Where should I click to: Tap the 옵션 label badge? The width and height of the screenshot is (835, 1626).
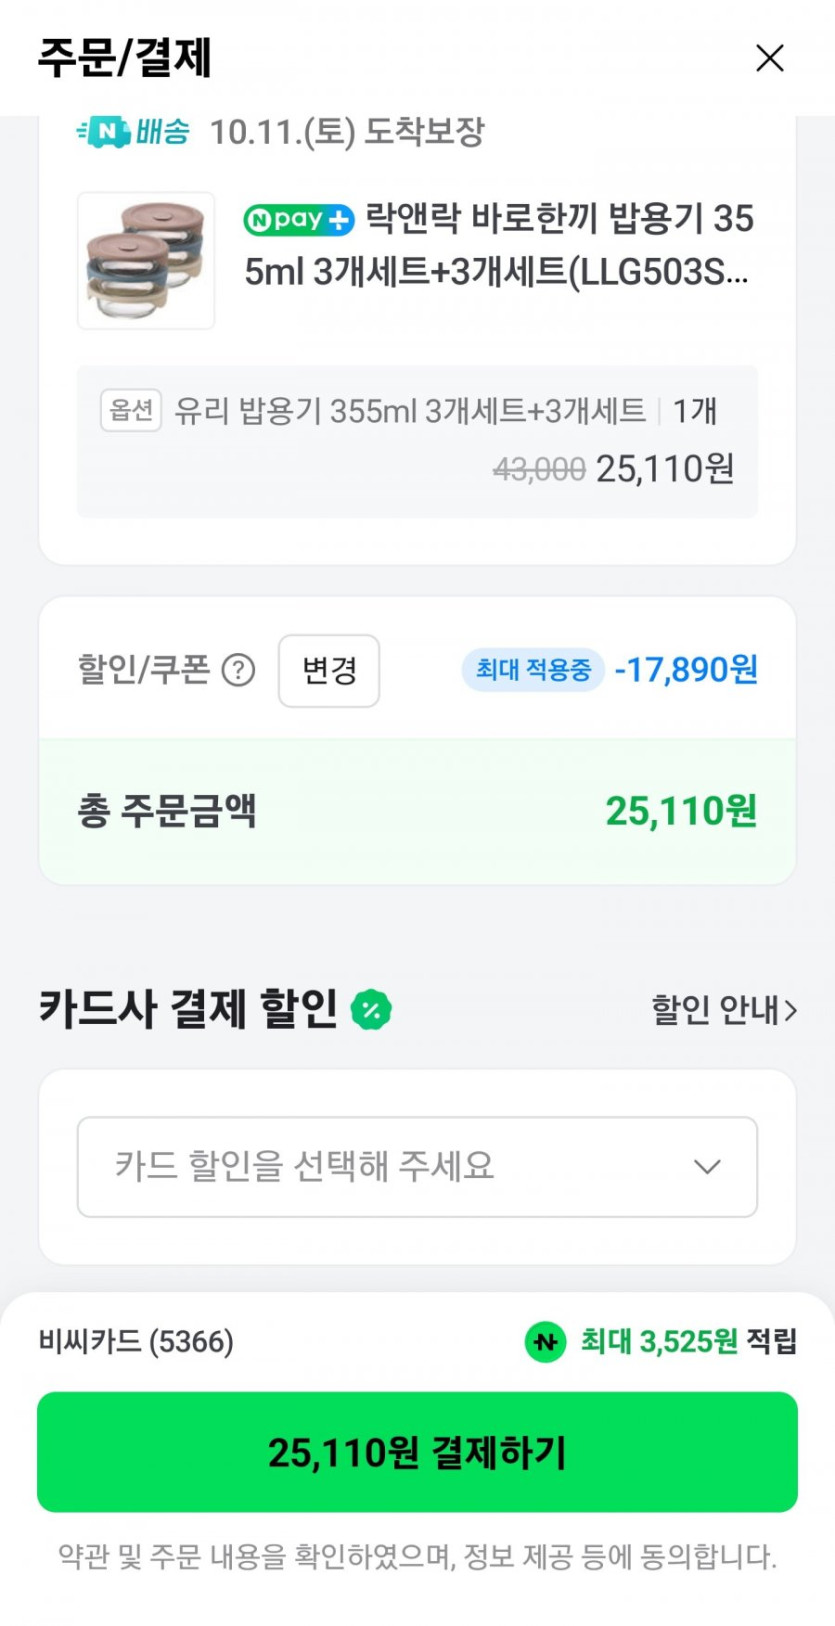[x=131, y=410]
